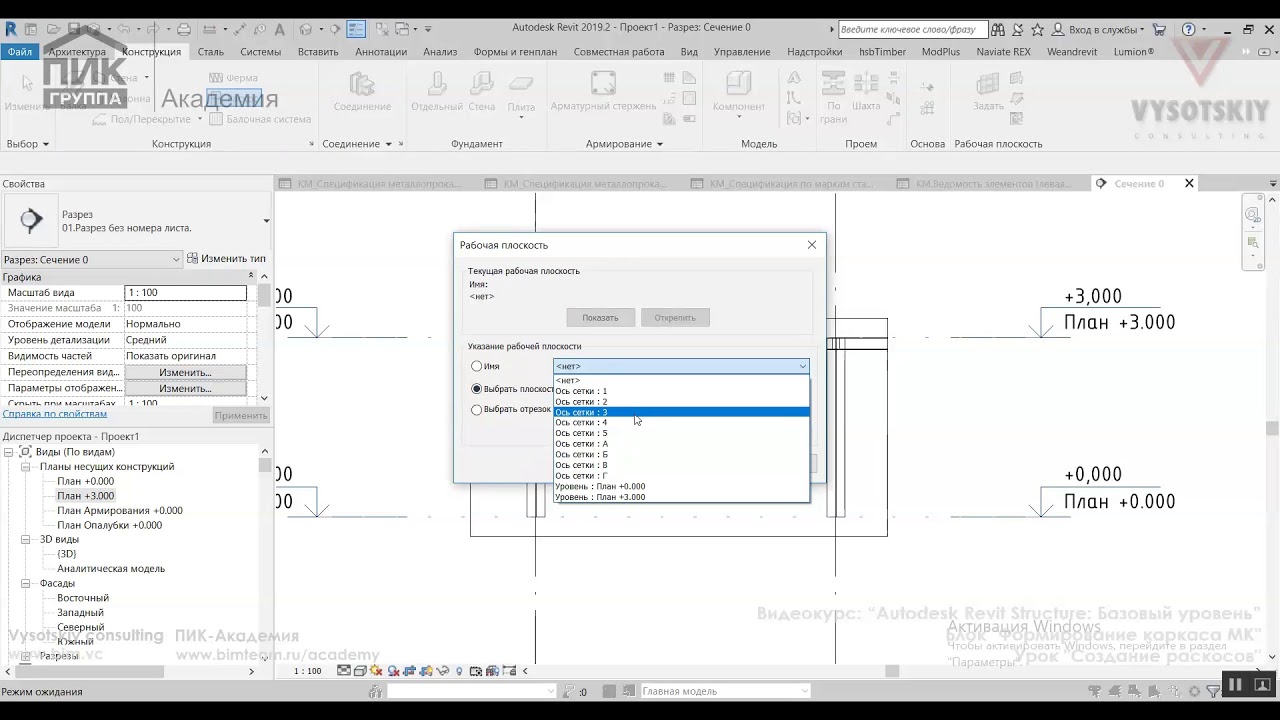The width and height of the screenshot is (1280, 720).
Task: Click the pause button overlay
Action: 1235,685
